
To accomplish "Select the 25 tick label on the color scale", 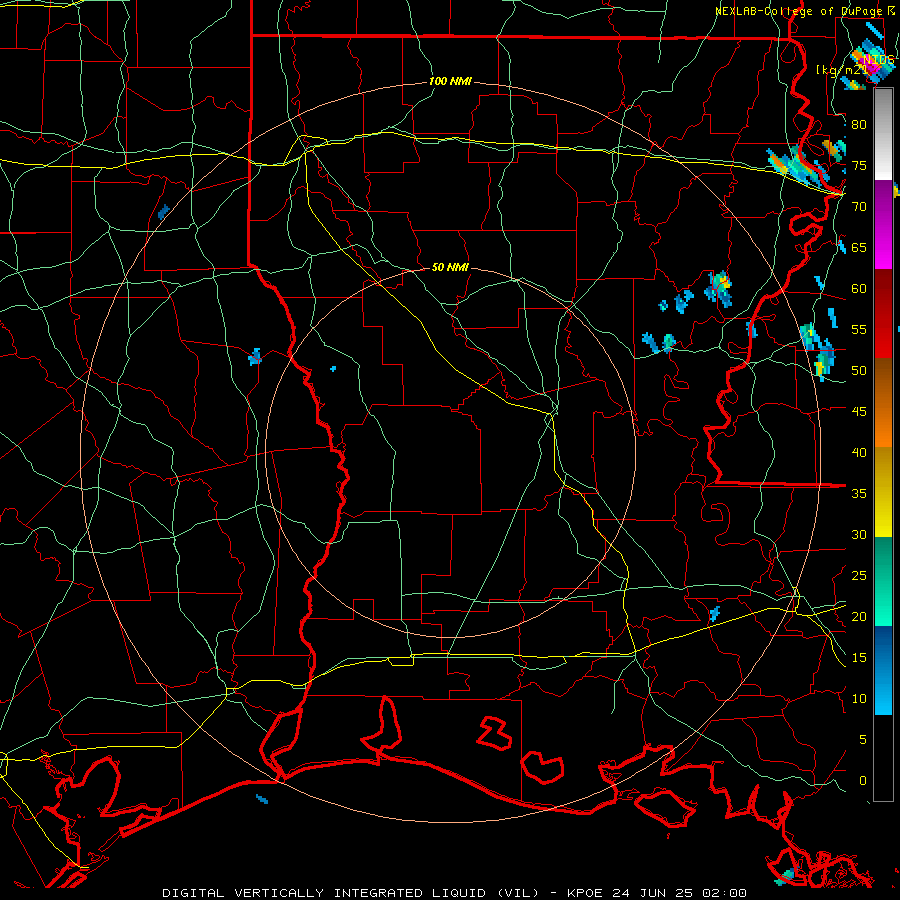I will [859, 576].
